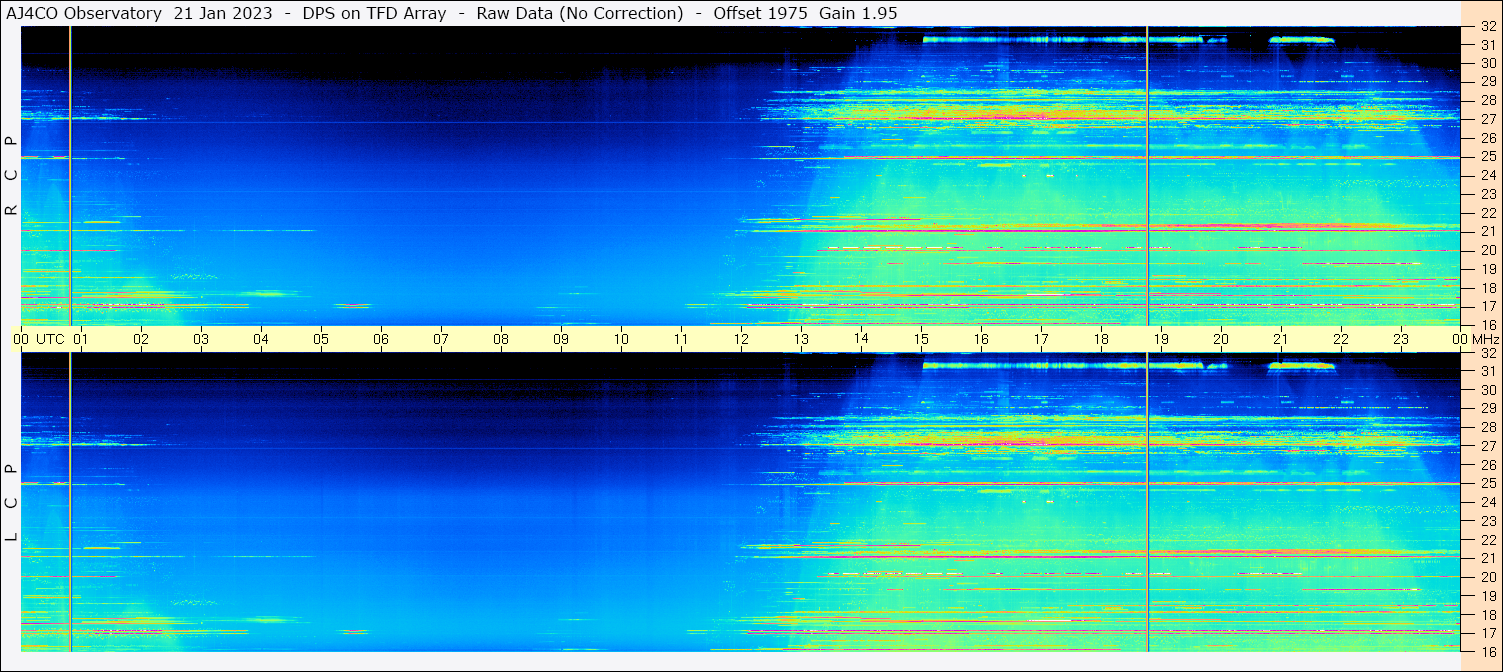Click hour 11 on the UTC time axis
The image size is (1503, 672).
coord(681,339)
